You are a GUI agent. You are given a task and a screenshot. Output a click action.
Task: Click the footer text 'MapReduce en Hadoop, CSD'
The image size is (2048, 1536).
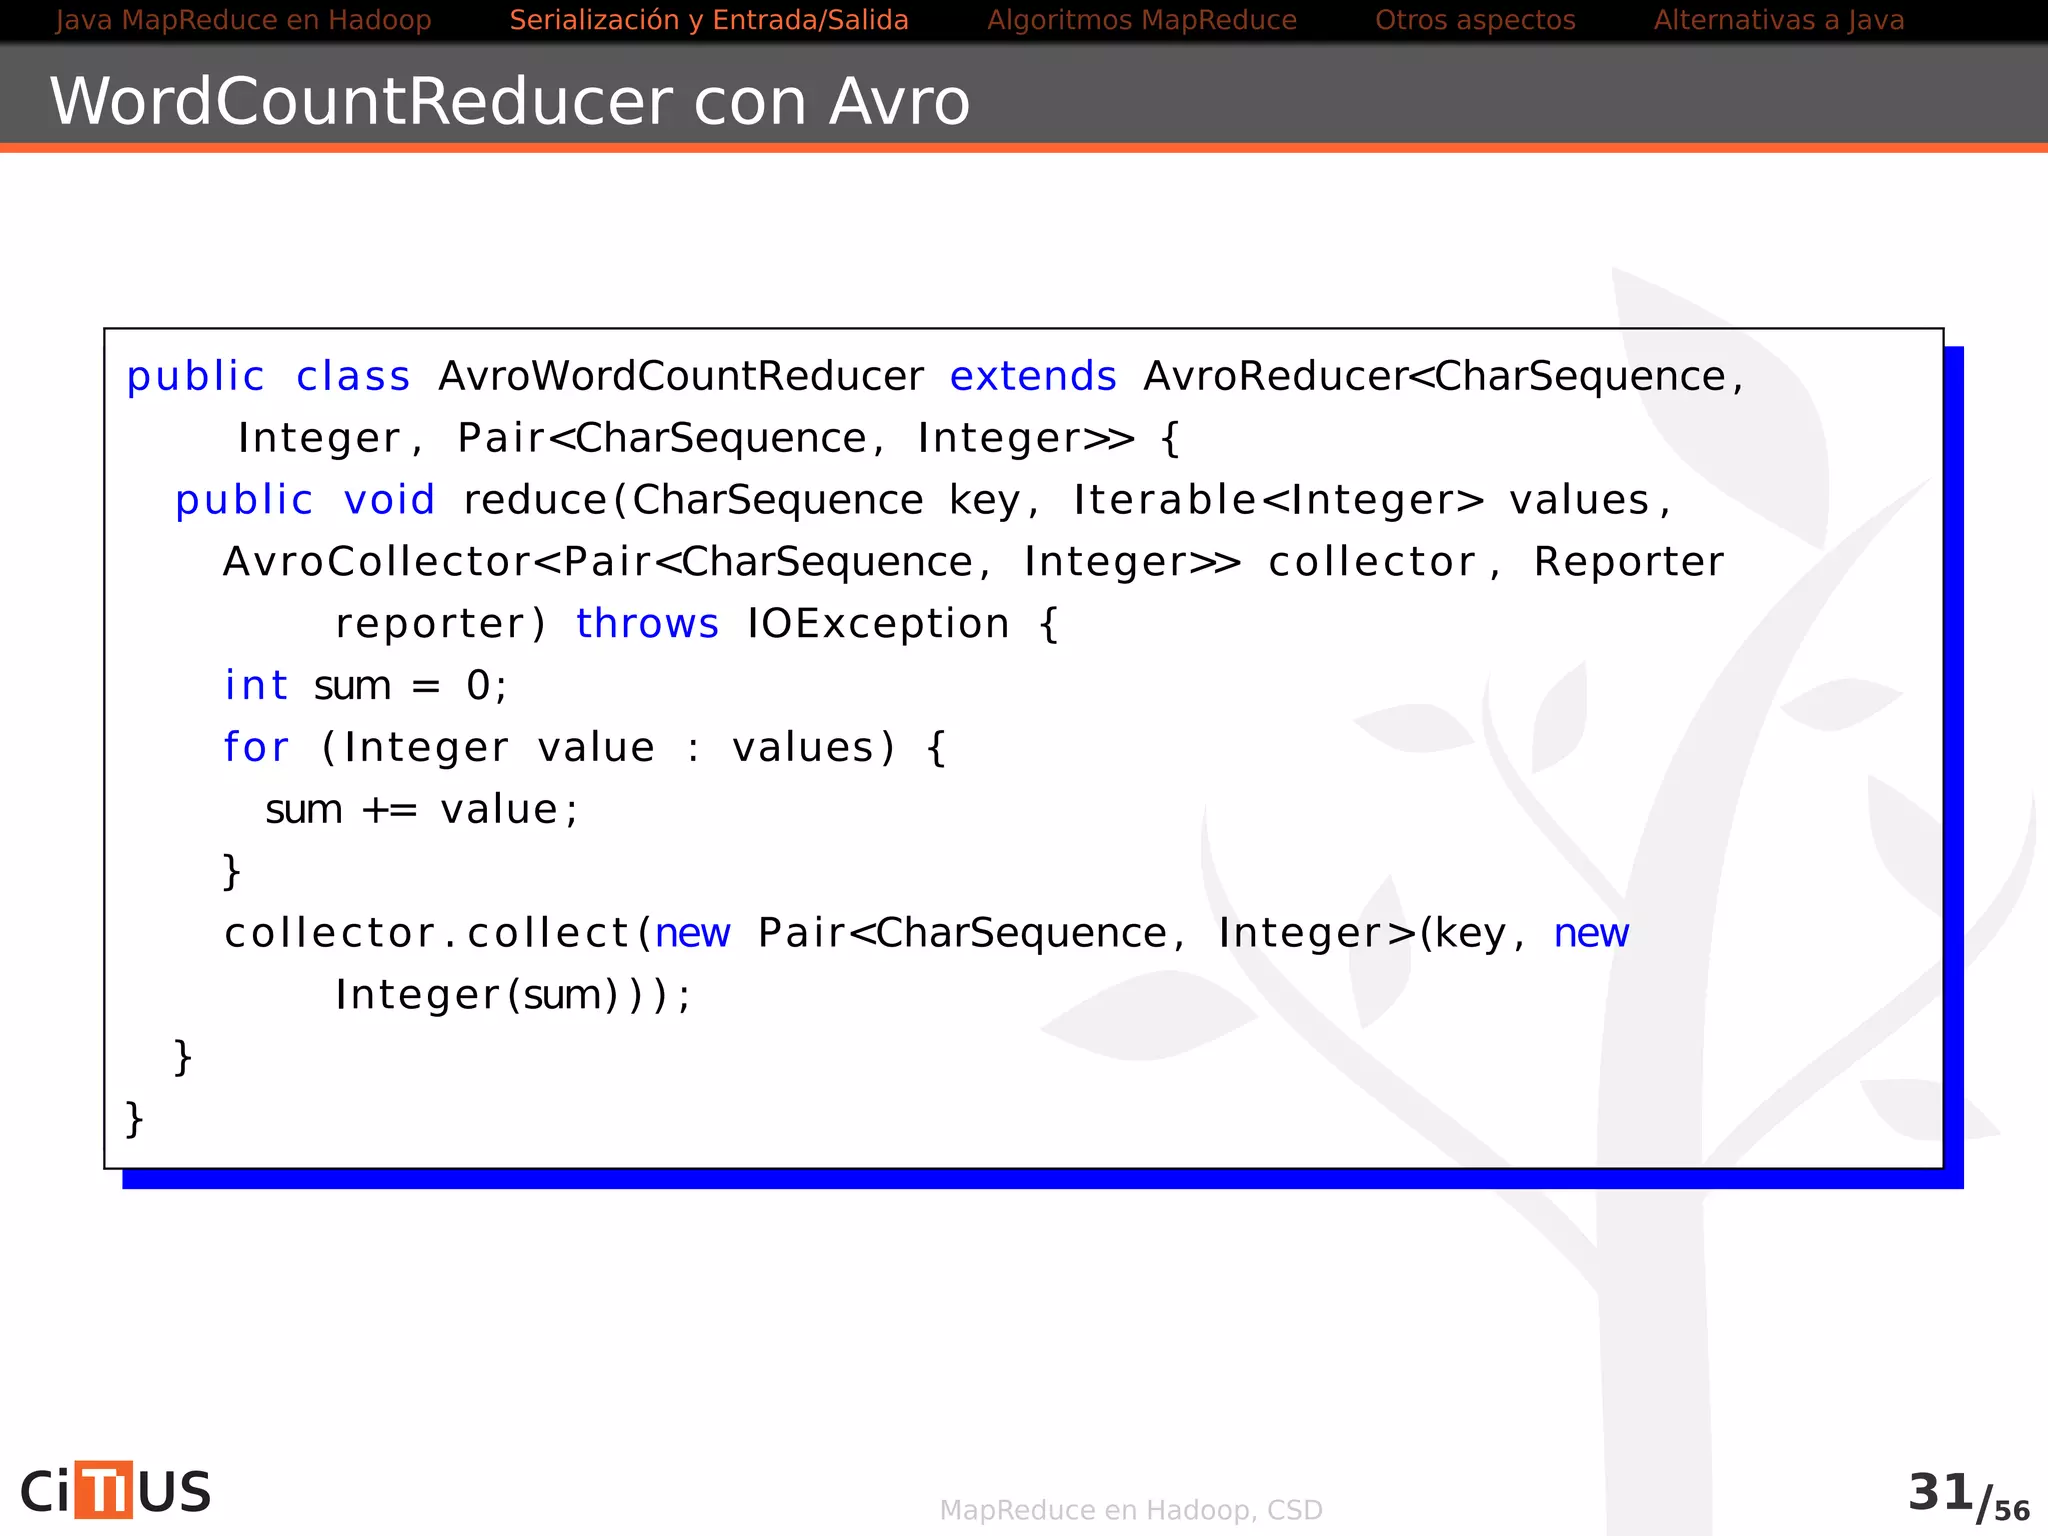(1131, 1510)
